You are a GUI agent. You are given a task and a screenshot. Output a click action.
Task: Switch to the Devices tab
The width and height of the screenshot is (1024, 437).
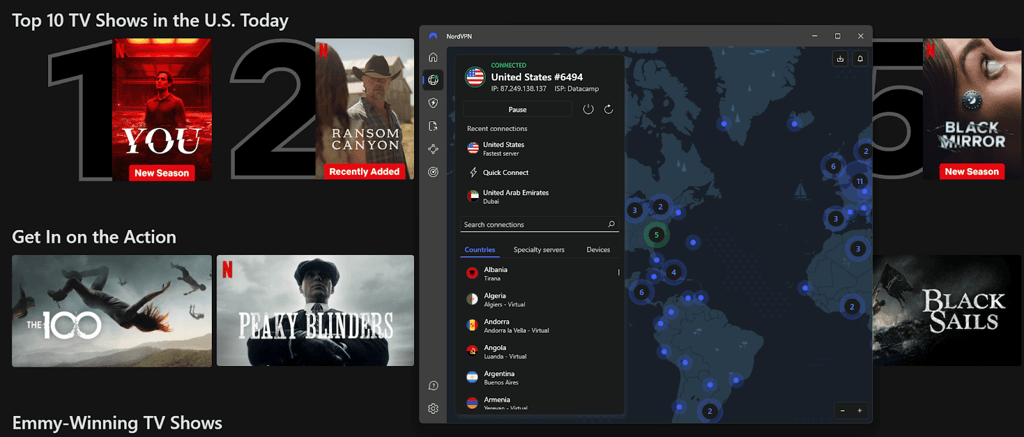point(598,250)
